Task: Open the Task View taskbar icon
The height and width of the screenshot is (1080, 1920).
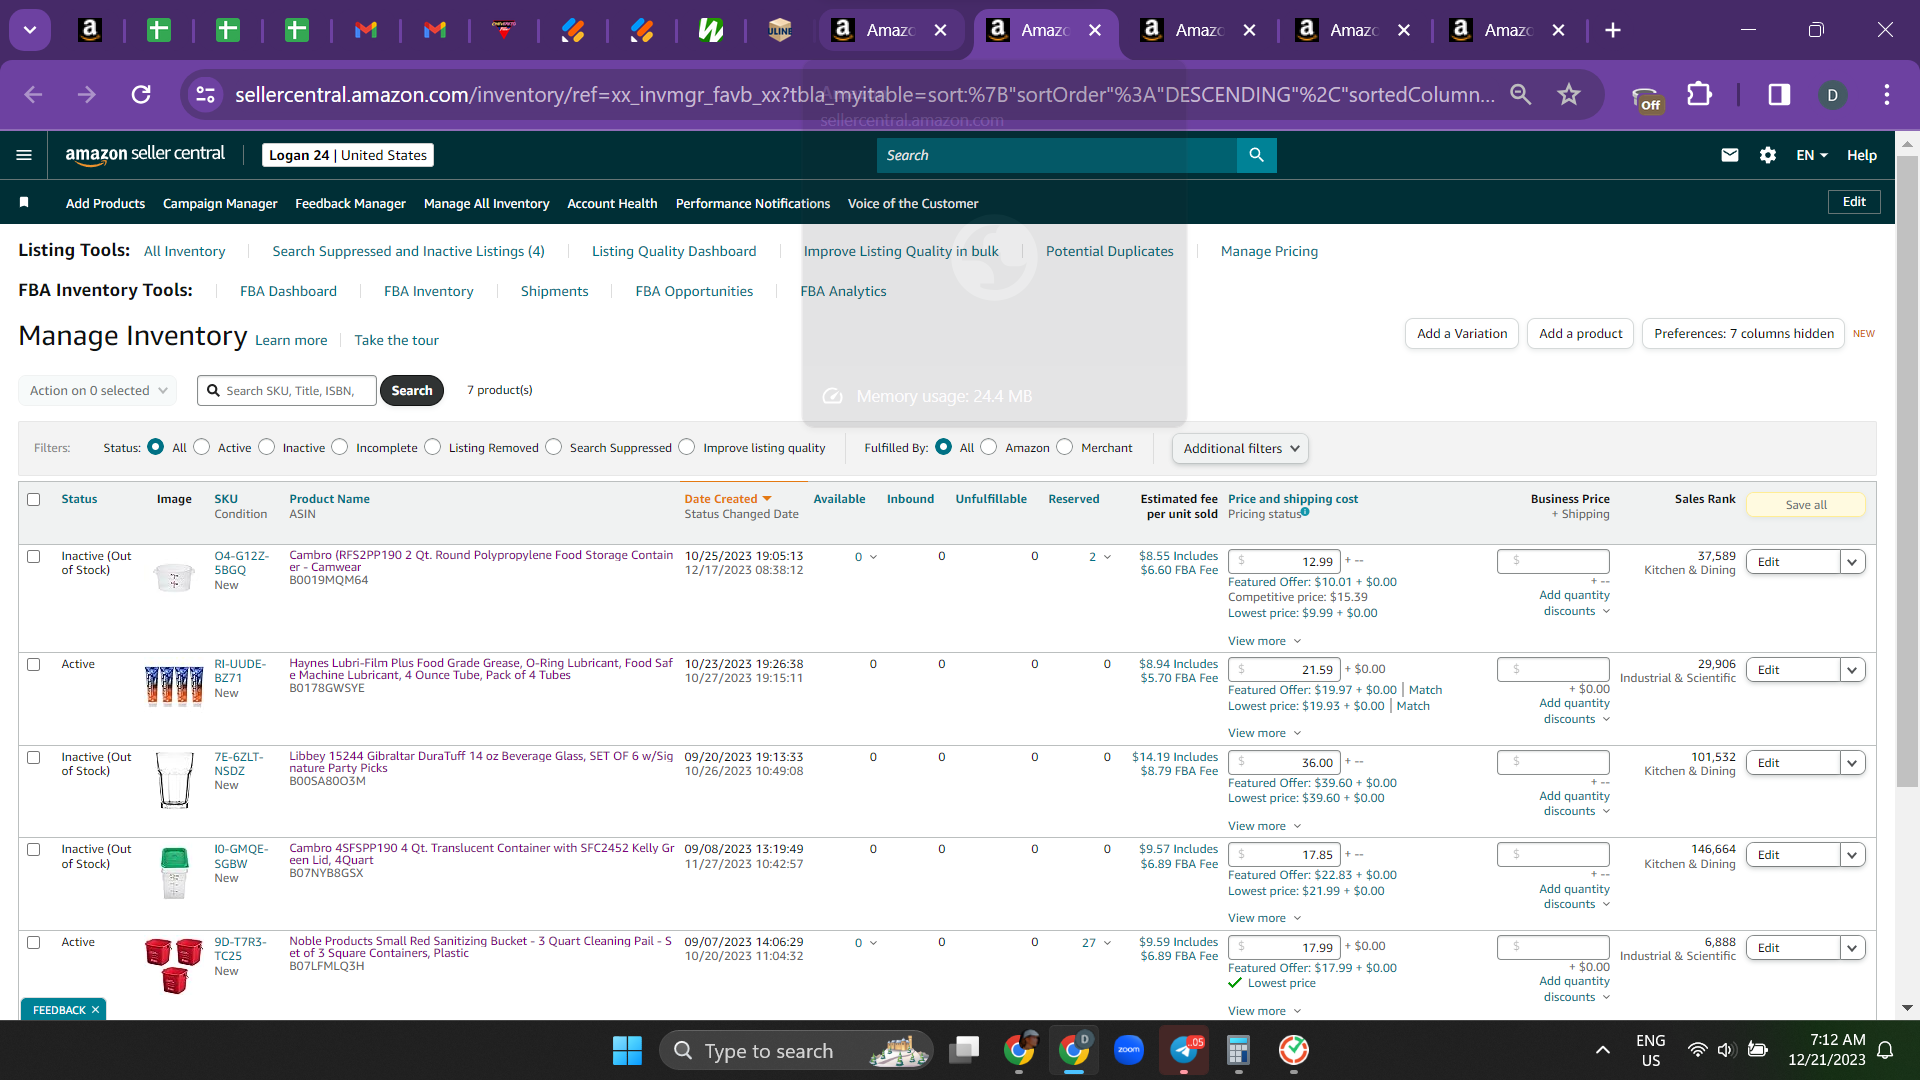Action: click(964, 1050)
